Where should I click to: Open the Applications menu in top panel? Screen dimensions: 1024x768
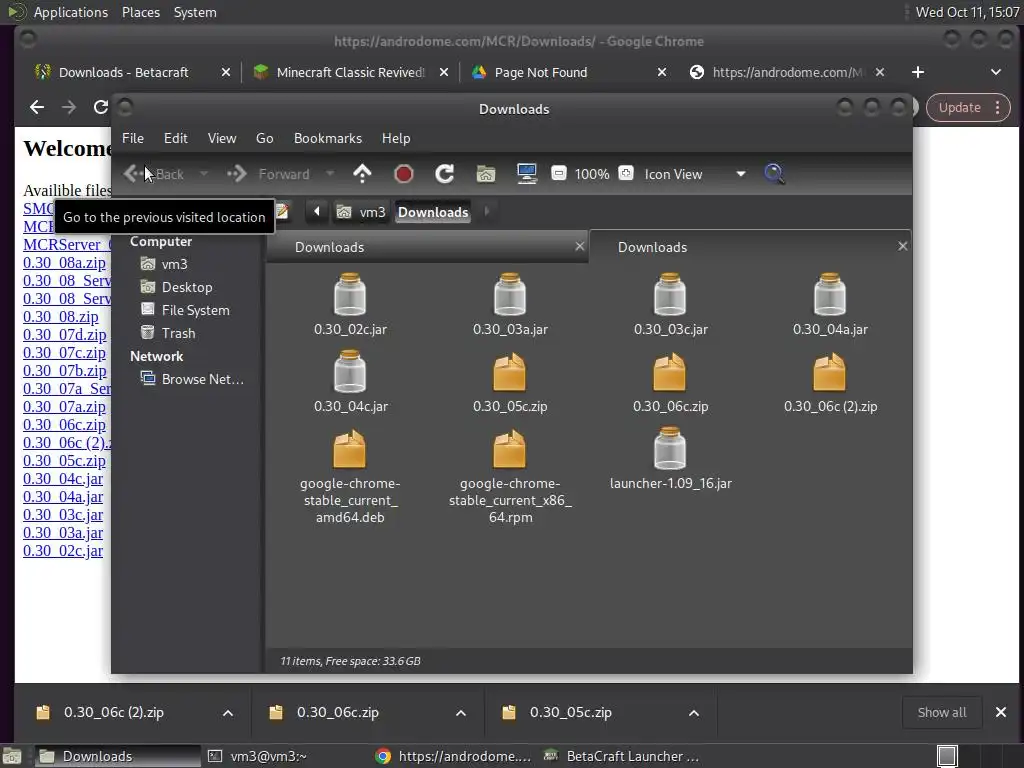[x=71, y=12]
